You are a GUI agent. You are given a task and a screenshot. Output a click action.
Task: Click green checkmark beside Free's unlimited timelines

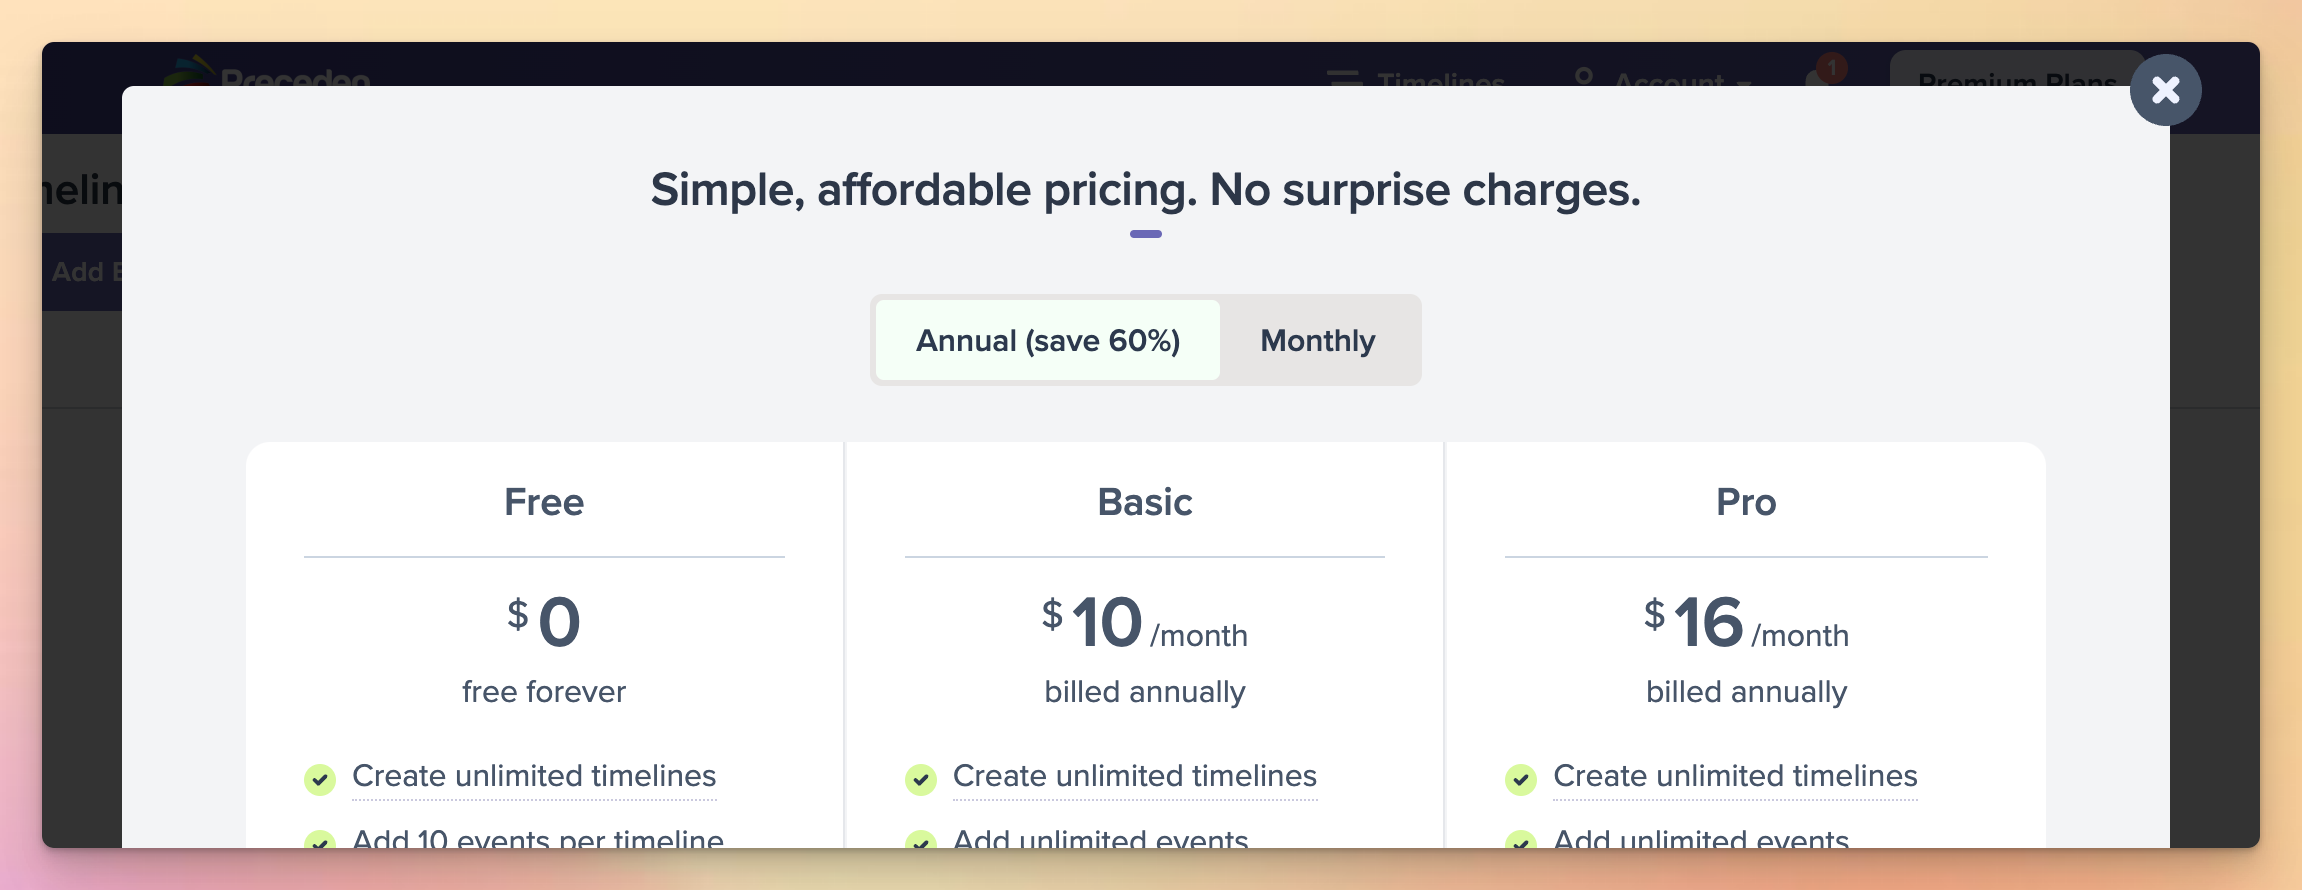point(320,779)
